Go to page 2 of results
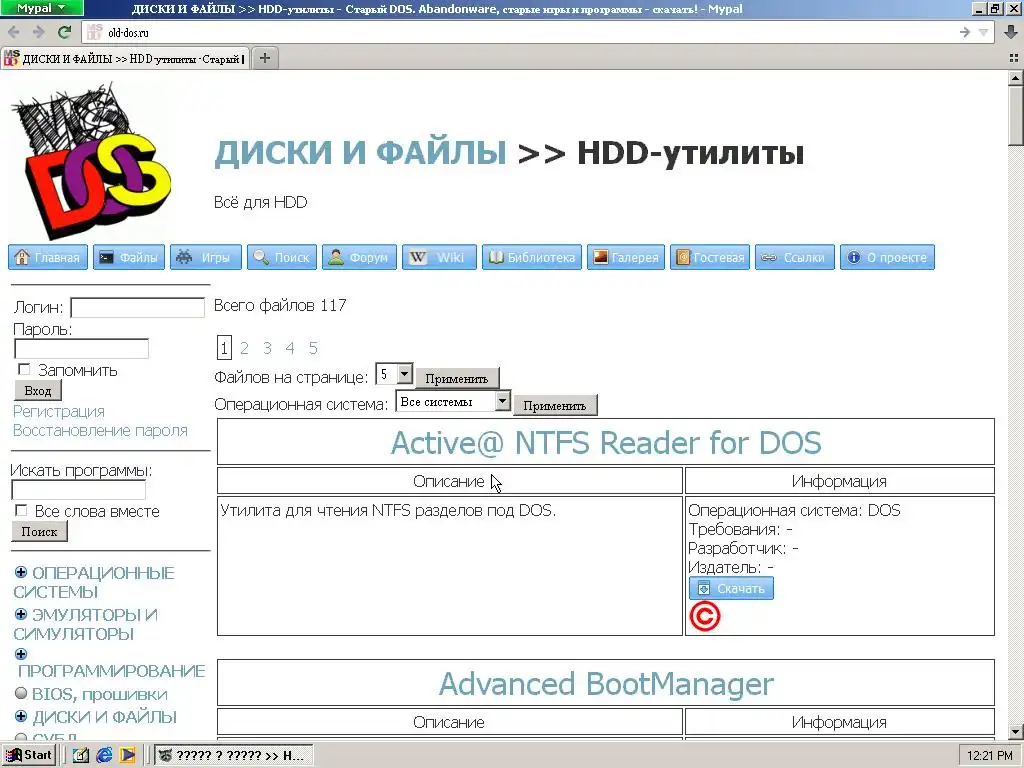 [x=244, y=348]
